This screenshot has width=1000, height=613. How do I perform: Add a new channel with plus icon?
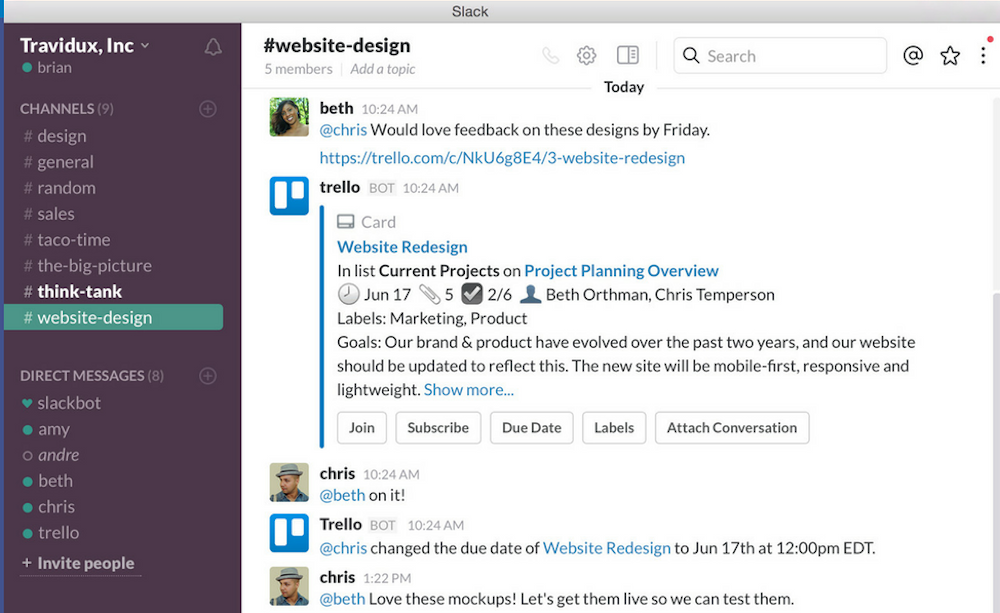tap(208, 109)
